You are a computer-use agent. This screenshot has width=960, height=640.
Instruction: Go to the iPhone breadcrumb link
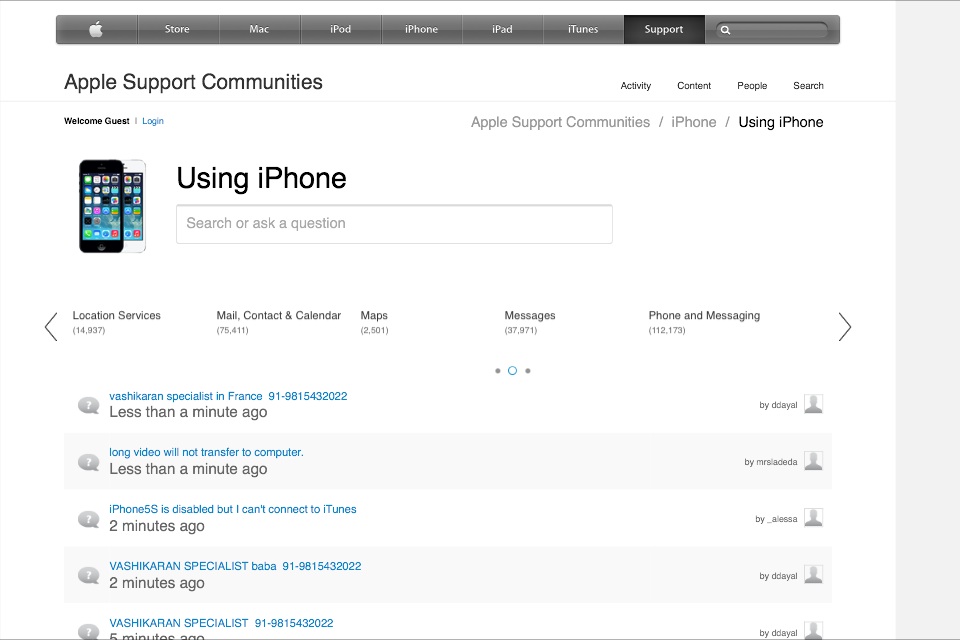tap(694, 122)
